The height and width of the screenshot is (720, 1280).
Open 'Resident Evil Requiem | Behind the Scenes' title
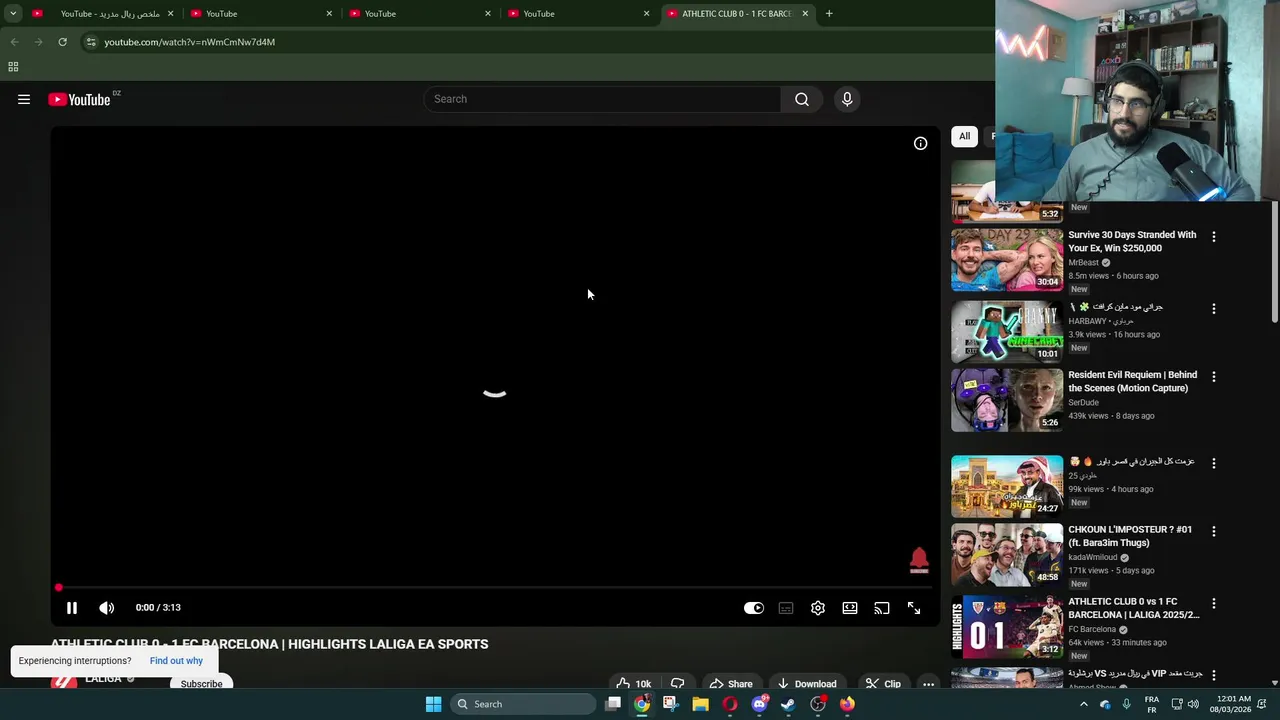1132,381
